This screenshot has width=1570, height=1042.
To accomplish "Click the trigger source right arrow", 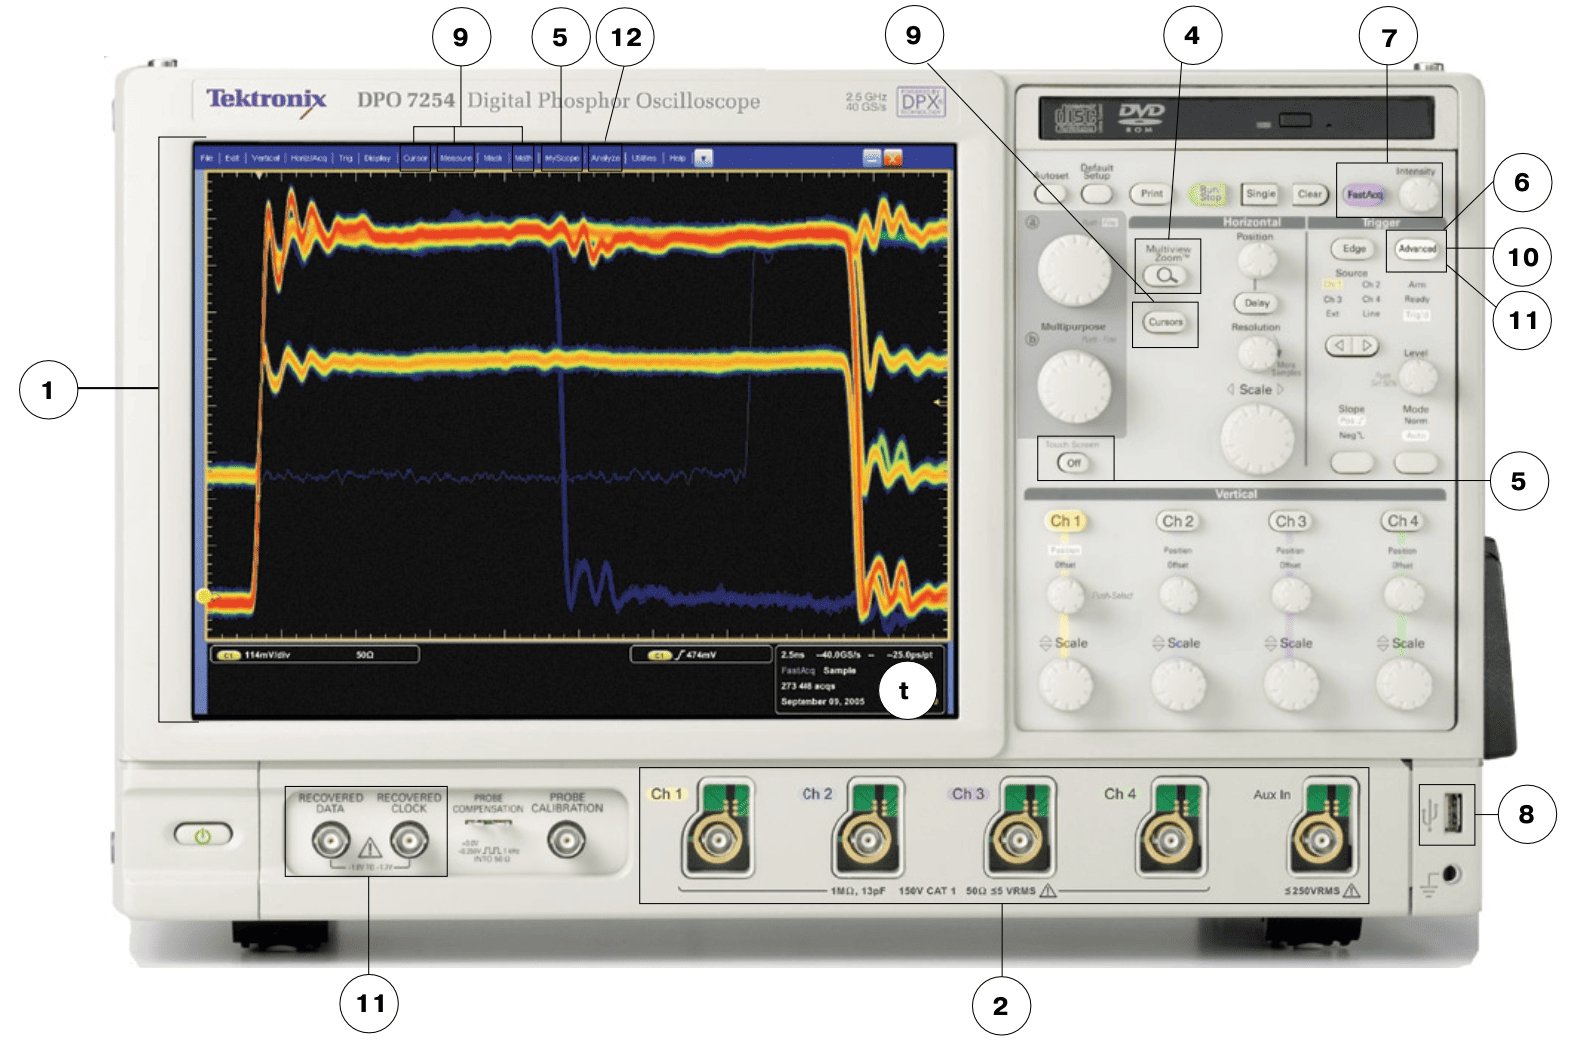I will click(x=1365, y=346).
